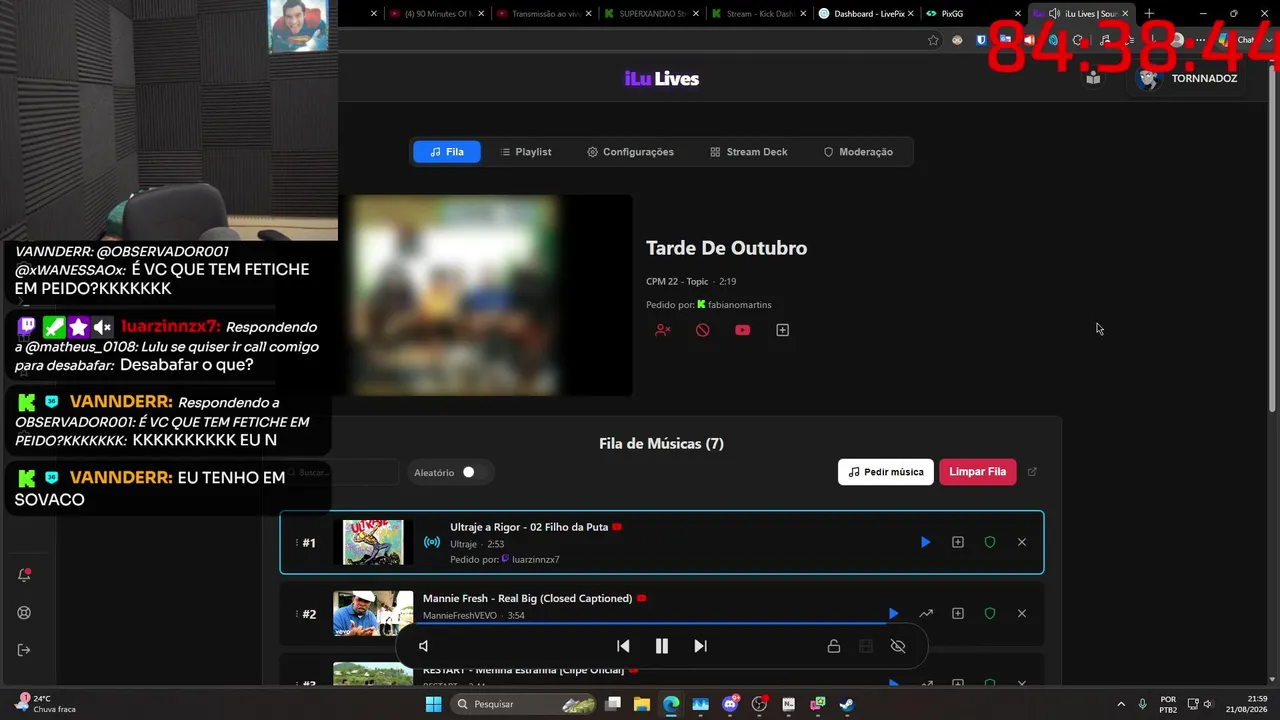Open the TORNNADOZ profile menu
The width and height of the screenshot is (1280, 720).
(1187, 78)
